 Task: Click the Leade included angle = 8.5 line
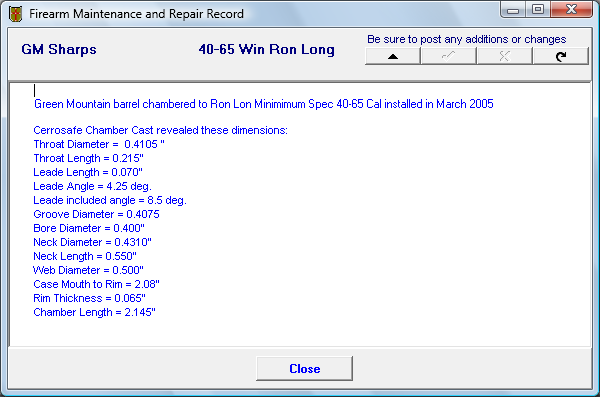(x=110, y=200)
